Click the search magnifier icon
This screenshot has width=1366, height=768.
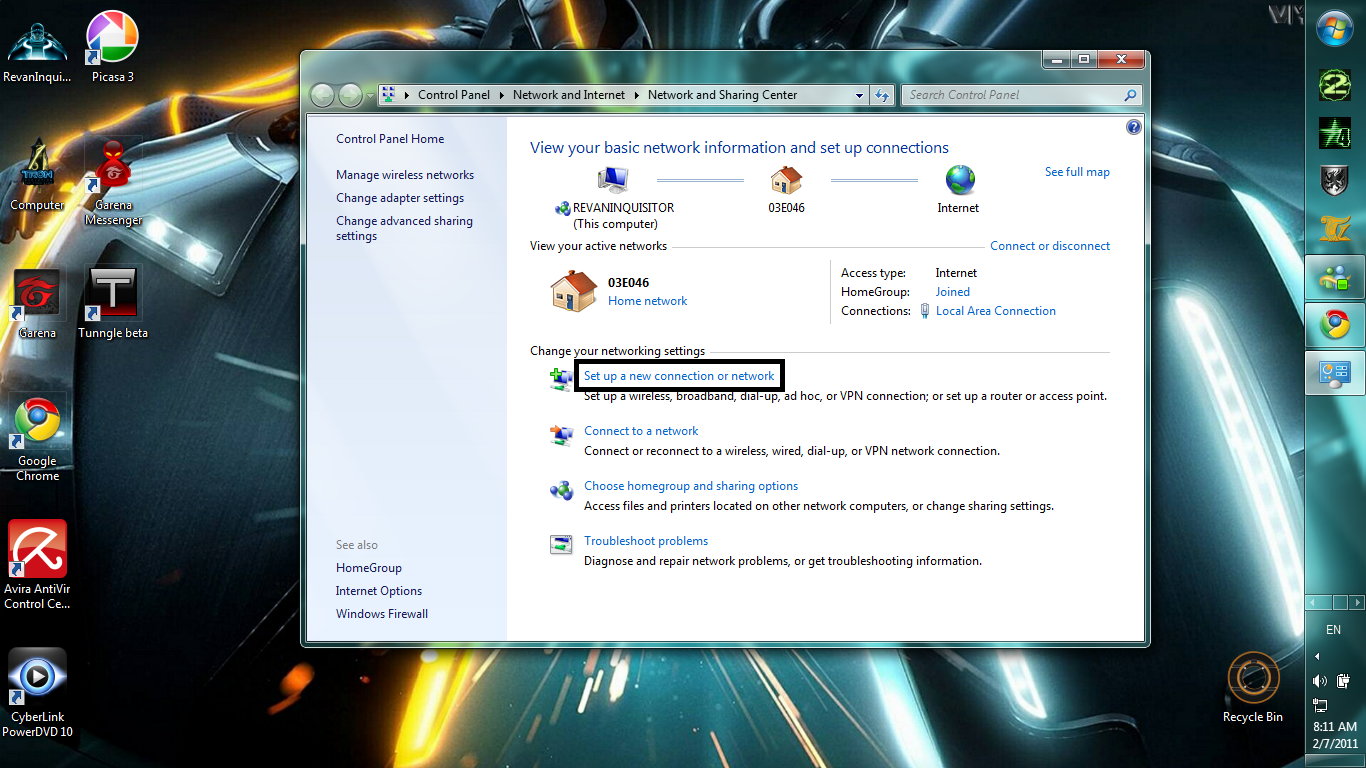(x=1130, y=95)
